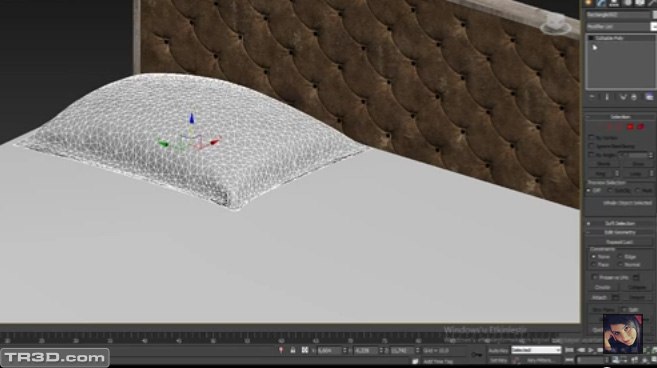
Task: Click the red X-axis gizmo arrow
Action: [x=215, y=142]
